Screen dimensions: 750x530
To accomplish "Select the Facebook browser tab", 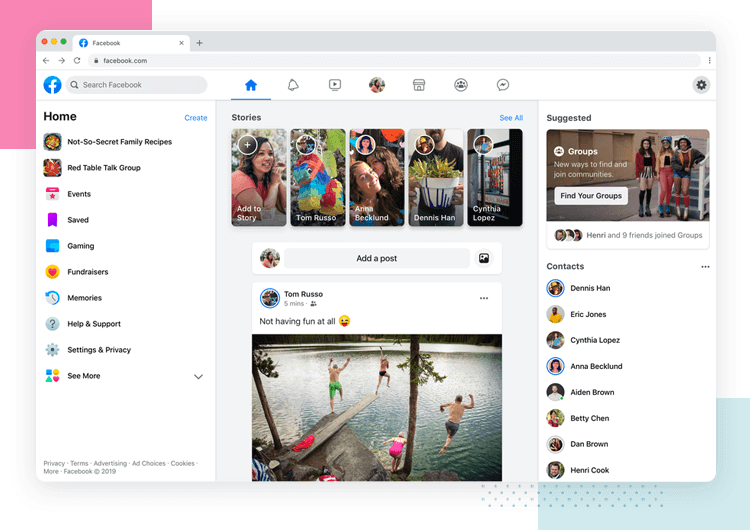I will click(131, 43).
